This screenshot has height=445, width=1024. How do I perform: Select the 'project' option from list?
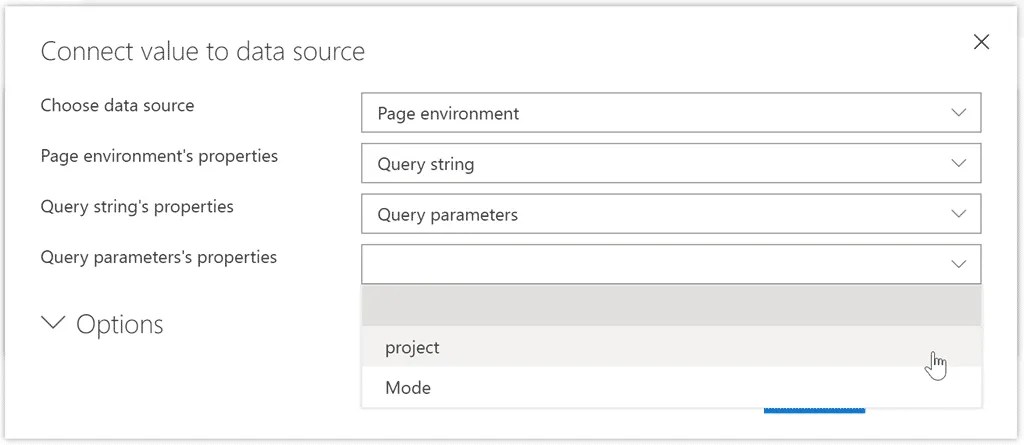[413, 348]
